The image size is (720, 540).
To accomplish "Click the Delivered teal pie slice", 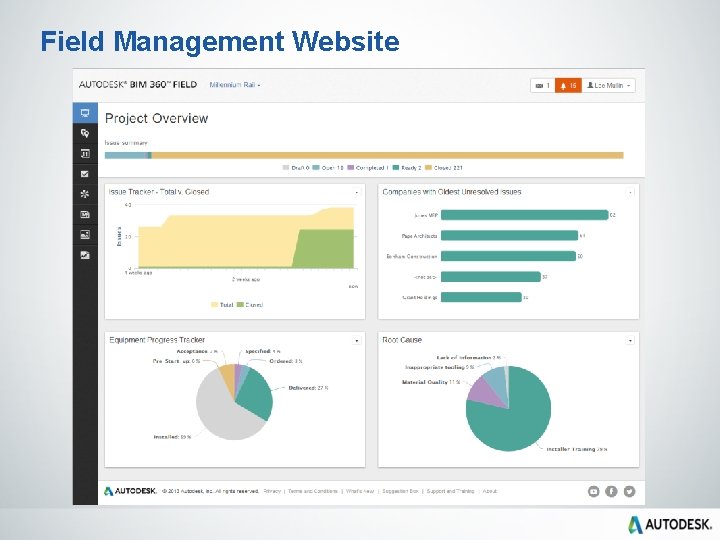I will pos(257,393).
